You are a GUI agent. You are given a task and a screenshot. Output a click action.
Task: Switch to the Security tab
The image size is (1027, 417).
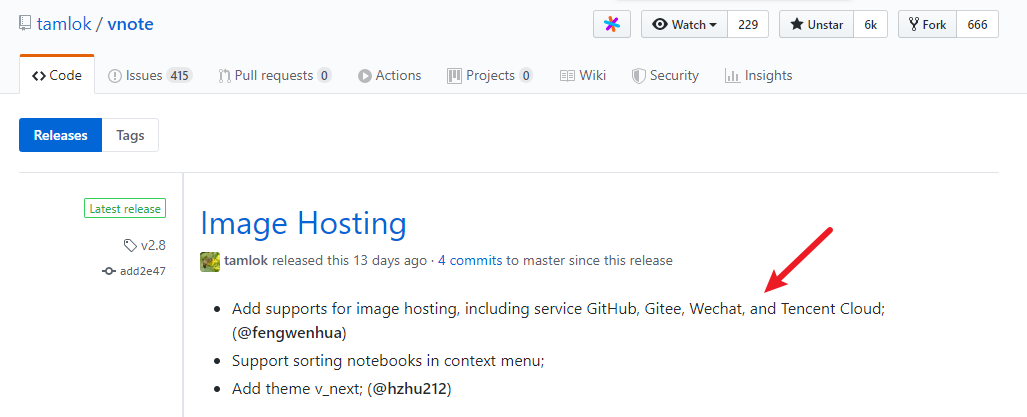[665, 76]
